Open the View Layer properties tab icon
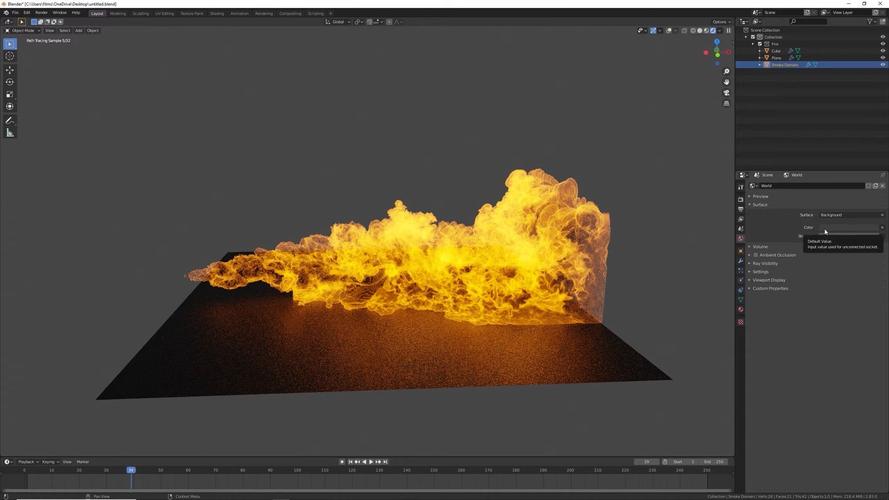 click(x=740, y=219)
